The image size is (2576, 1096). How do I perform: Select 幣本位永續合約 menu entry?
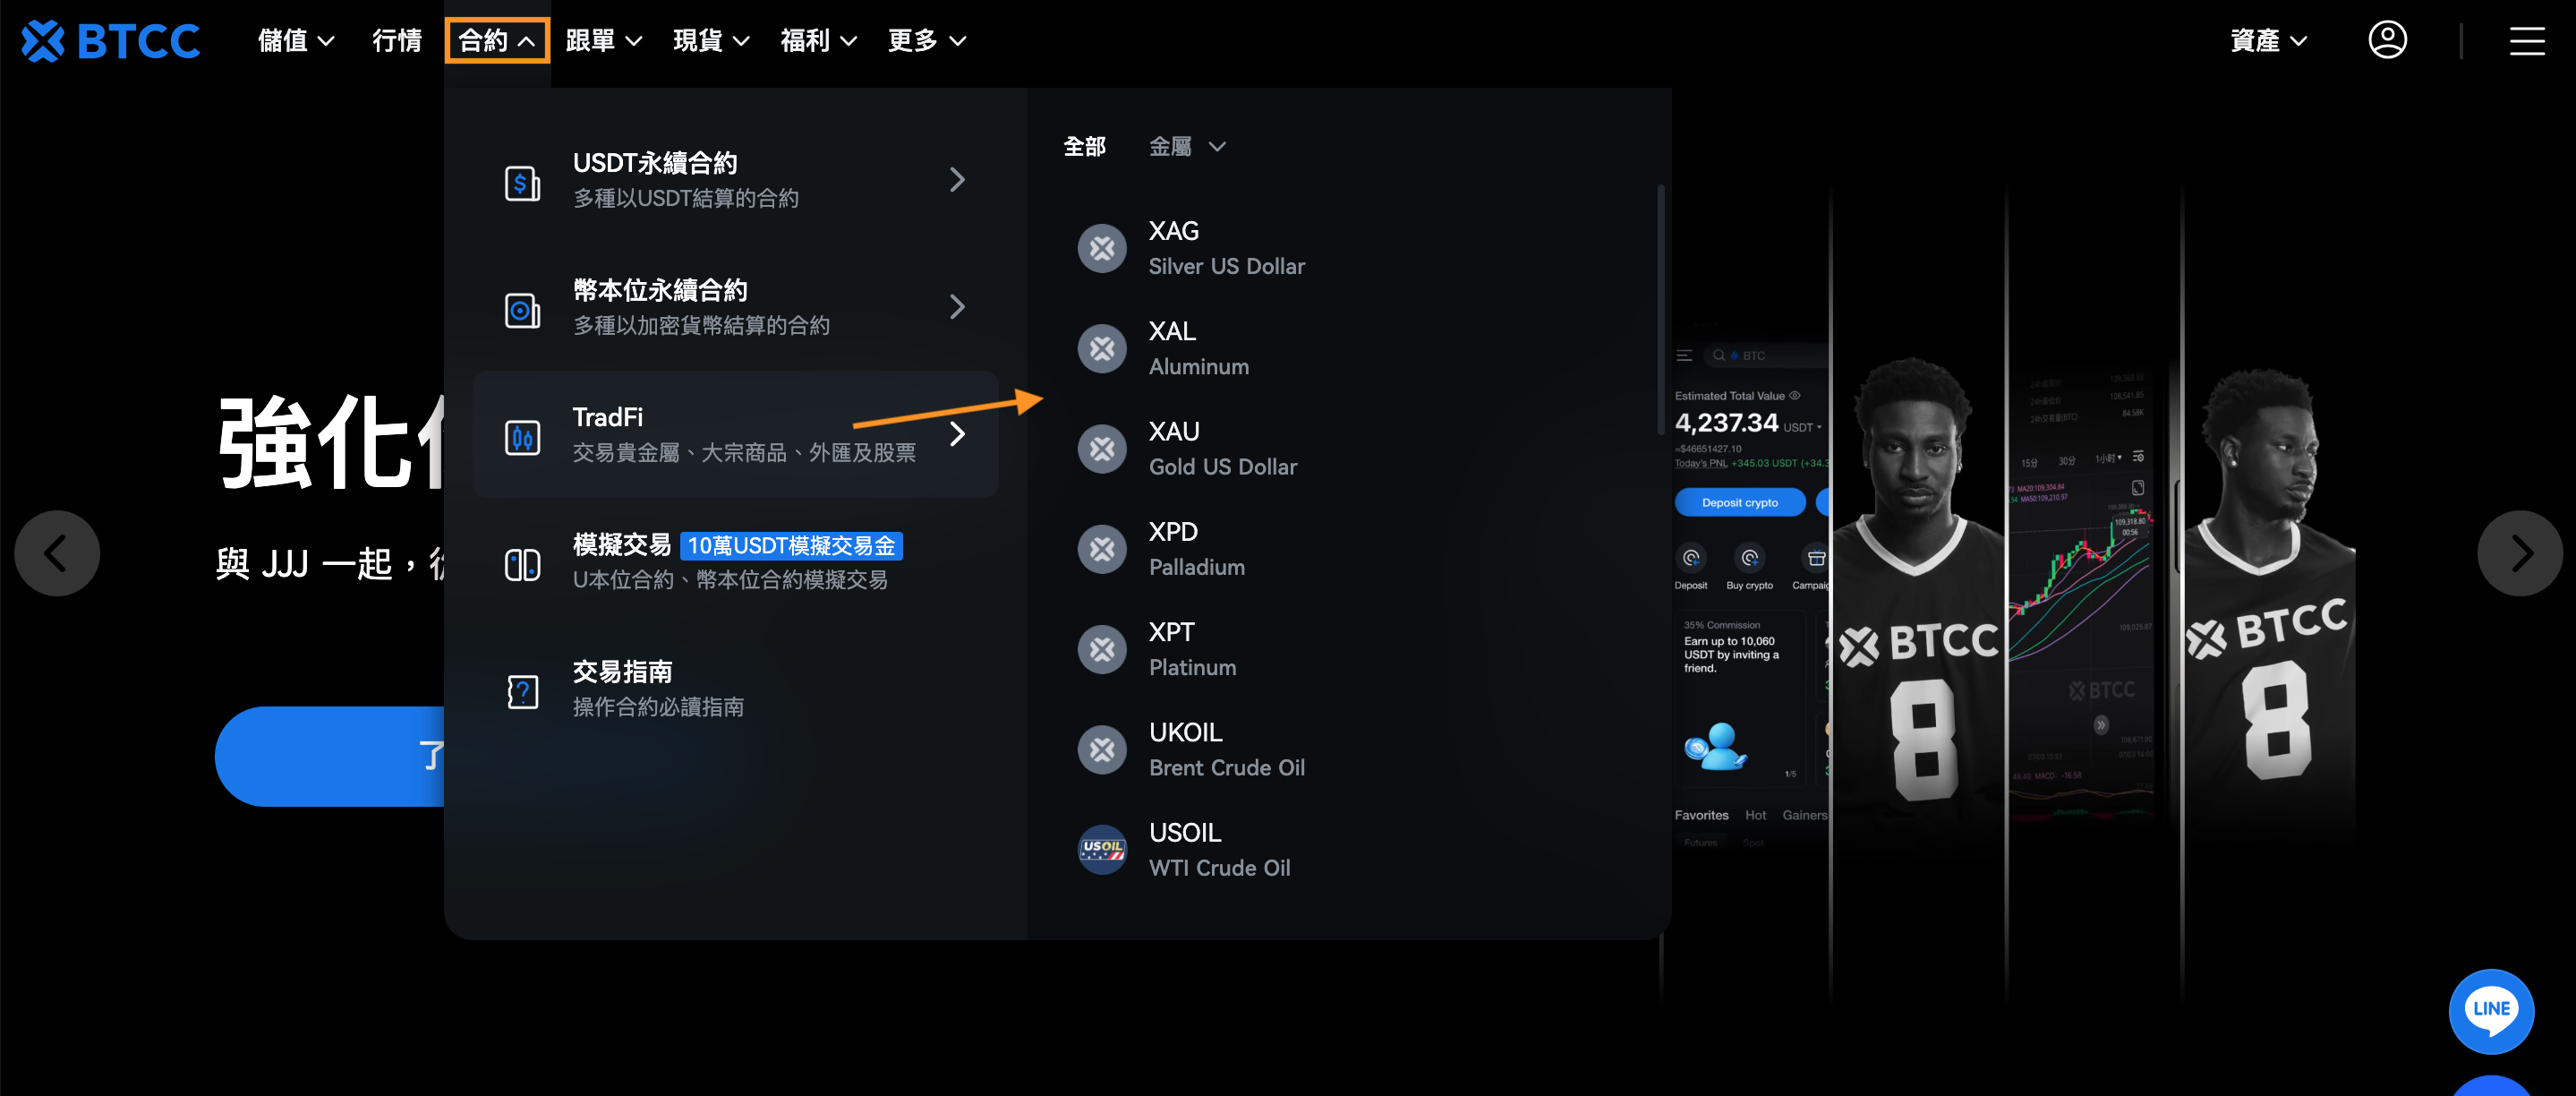[x=735, y=307]
